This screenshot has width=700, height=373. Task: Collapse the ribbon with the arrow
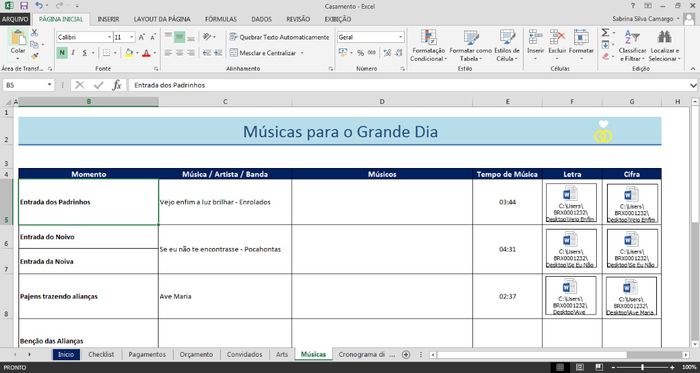[x=693, y=68]
